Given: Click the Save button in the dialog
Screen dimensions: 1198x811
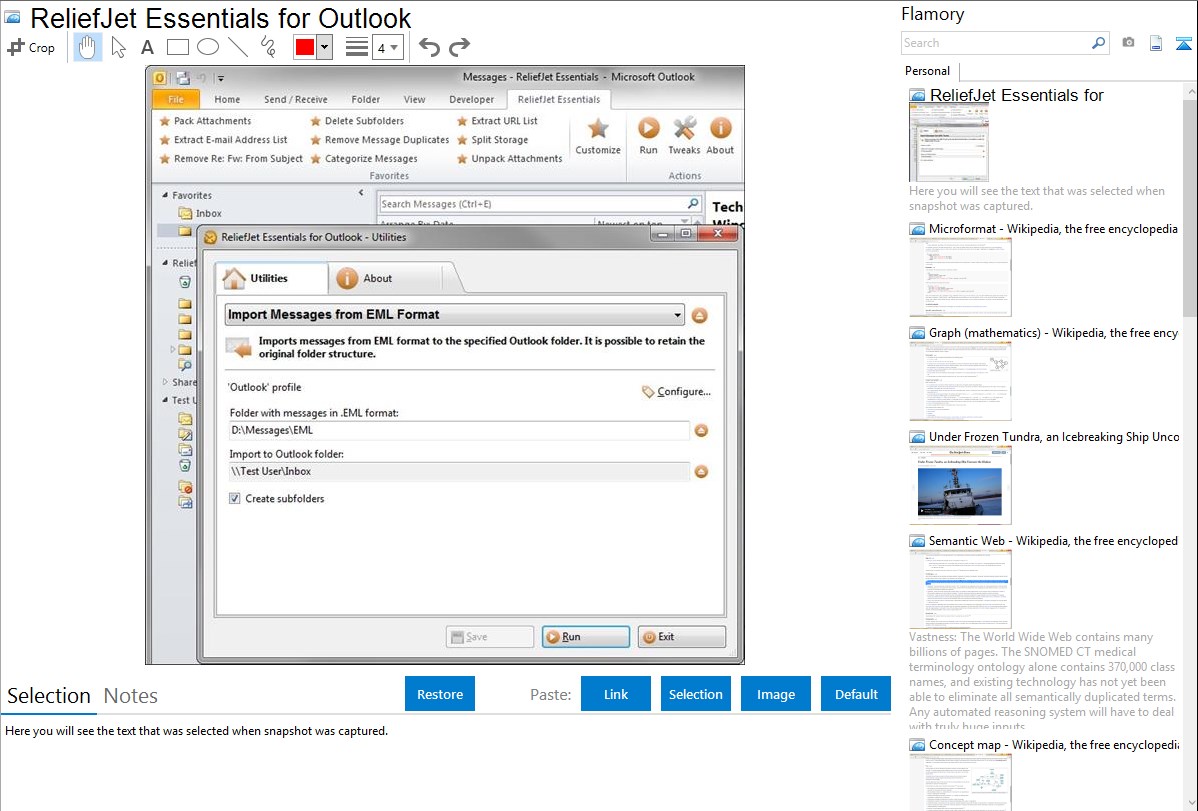Looking at the screenshot, I should coord(490,637).
